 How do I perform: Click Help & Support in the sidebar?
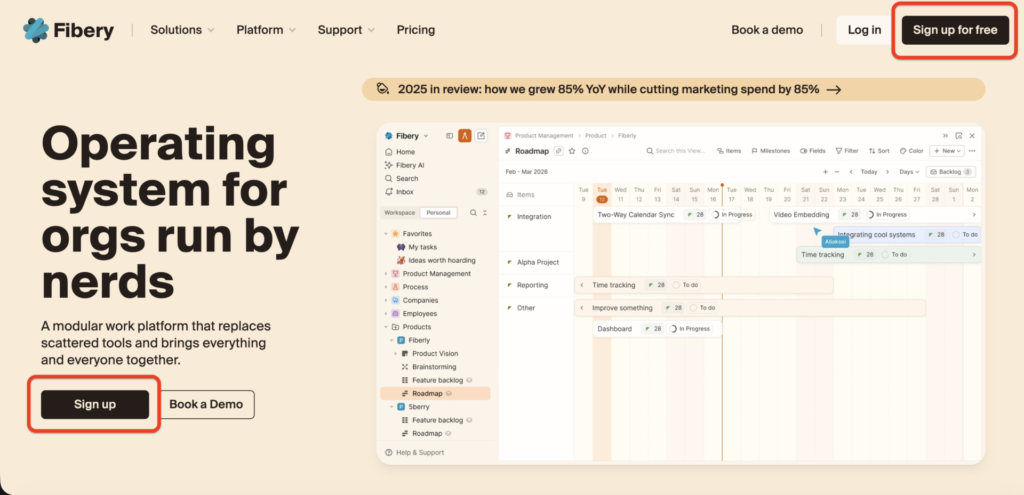tap(414, 453)
